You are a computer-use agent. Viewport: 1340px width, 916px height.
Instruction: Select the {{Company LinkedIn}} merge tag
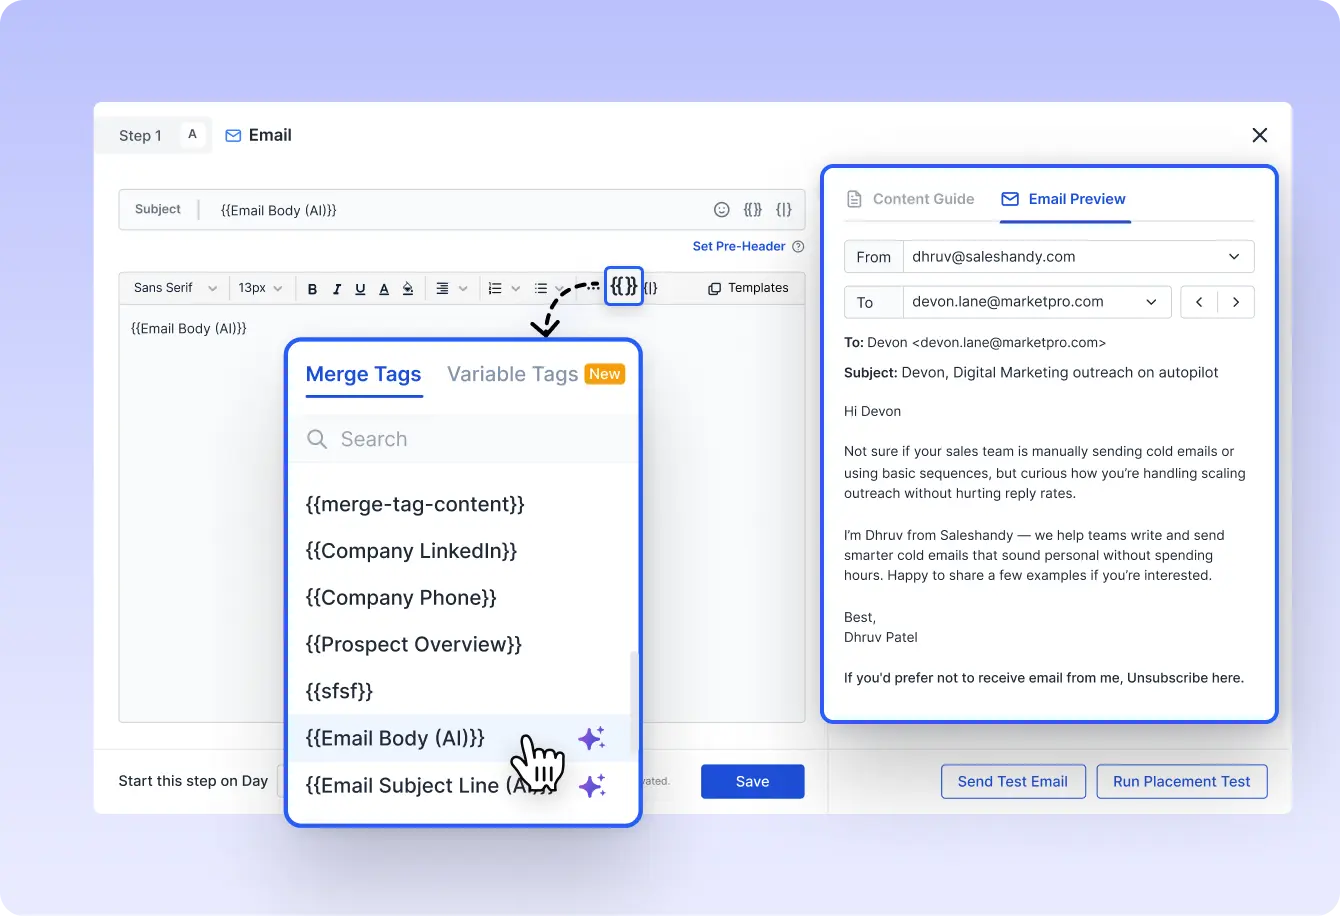(411, 551)
